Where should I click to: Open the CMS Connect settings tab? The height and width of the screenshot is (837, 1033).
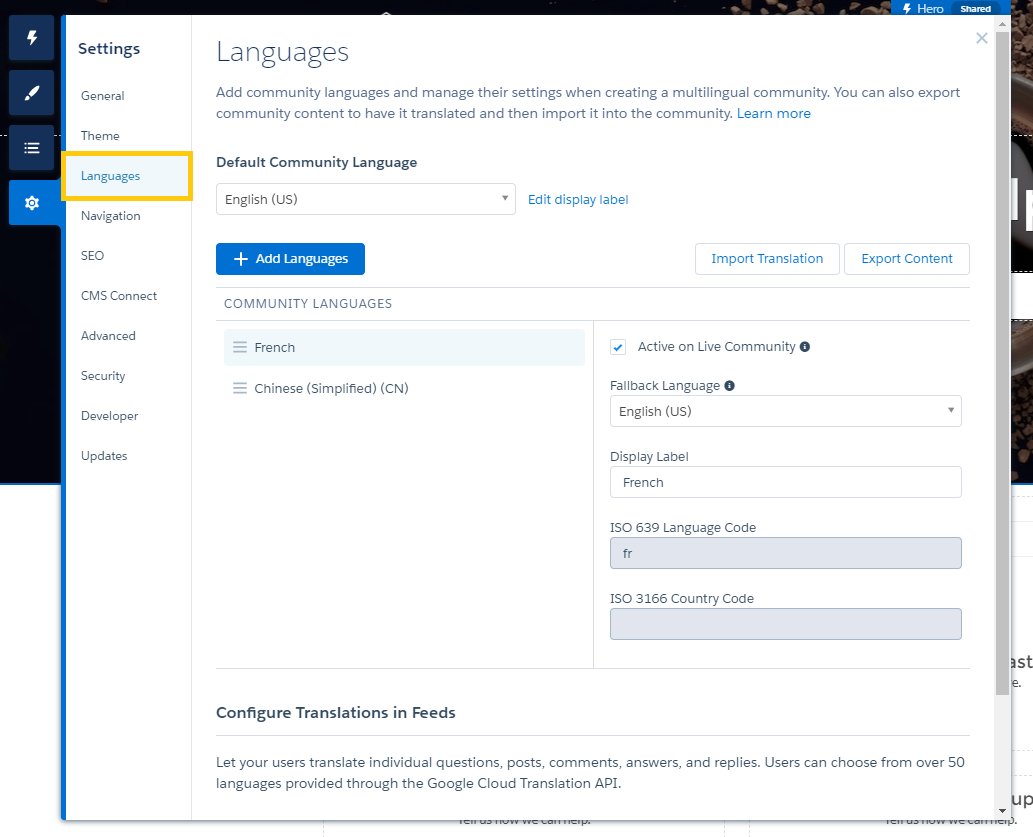[119, 296]
